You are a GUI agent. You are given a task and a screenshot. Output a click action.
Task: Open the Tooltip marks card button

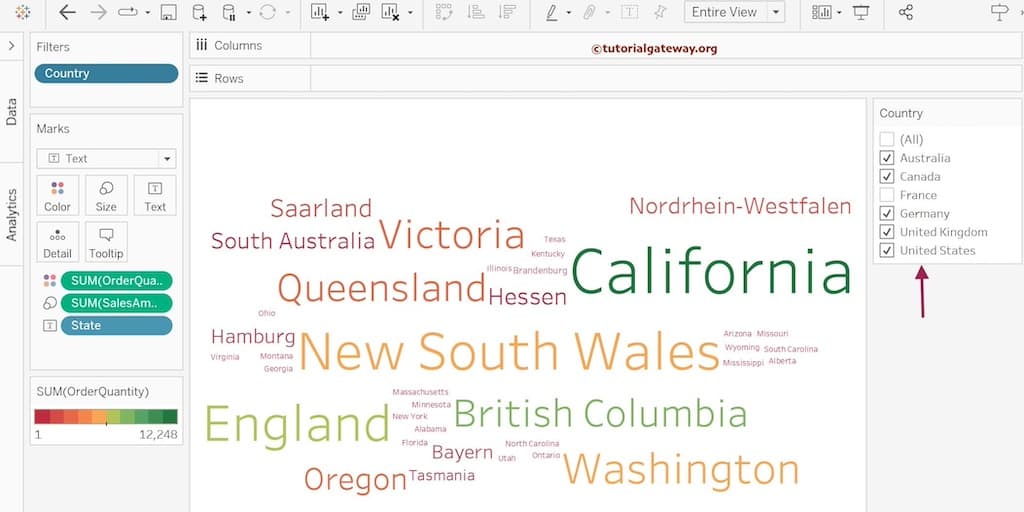pos(106,242)
